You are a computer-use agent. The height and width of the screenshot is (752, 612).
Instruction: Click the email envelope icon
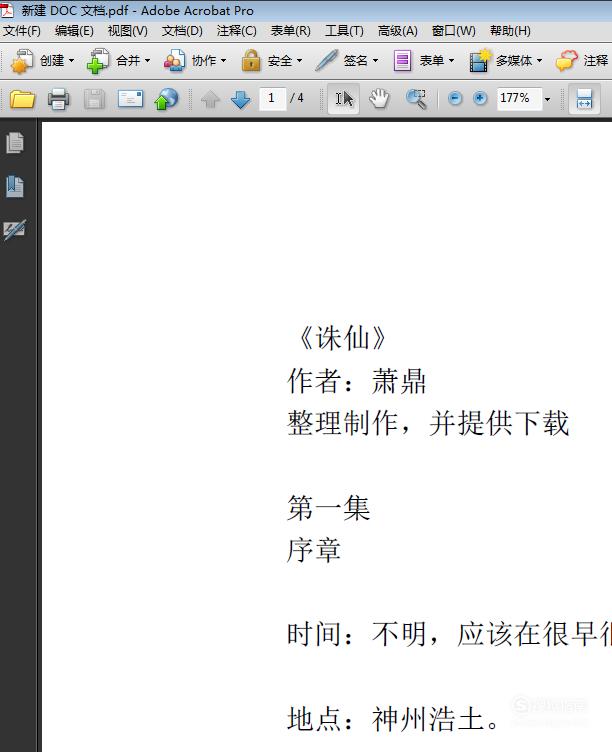130,99
